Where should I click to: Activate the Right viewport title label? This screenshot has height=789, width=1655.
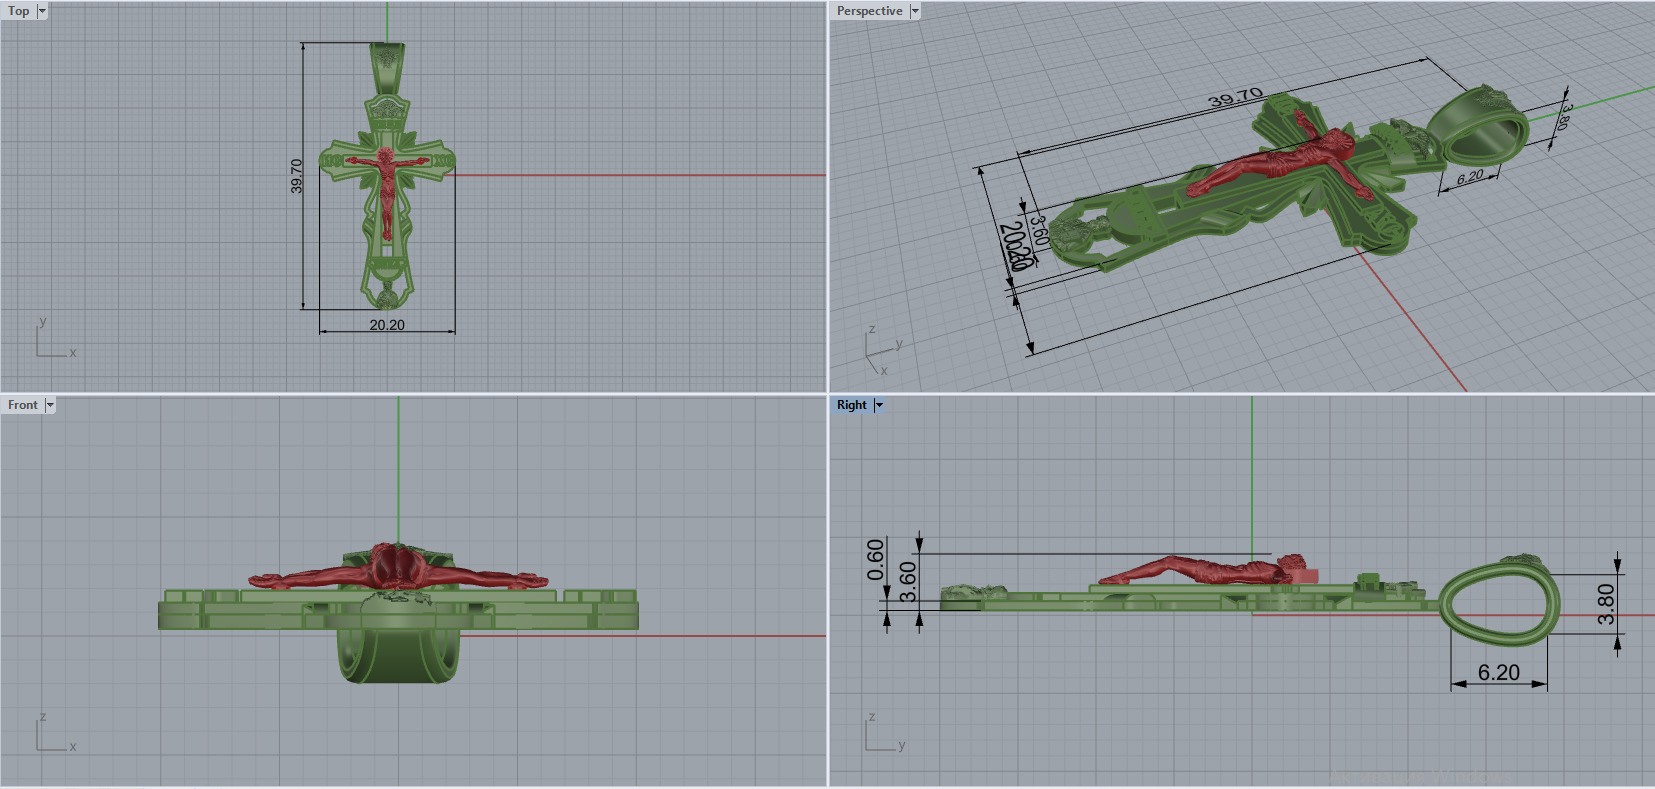click(852, 405)
